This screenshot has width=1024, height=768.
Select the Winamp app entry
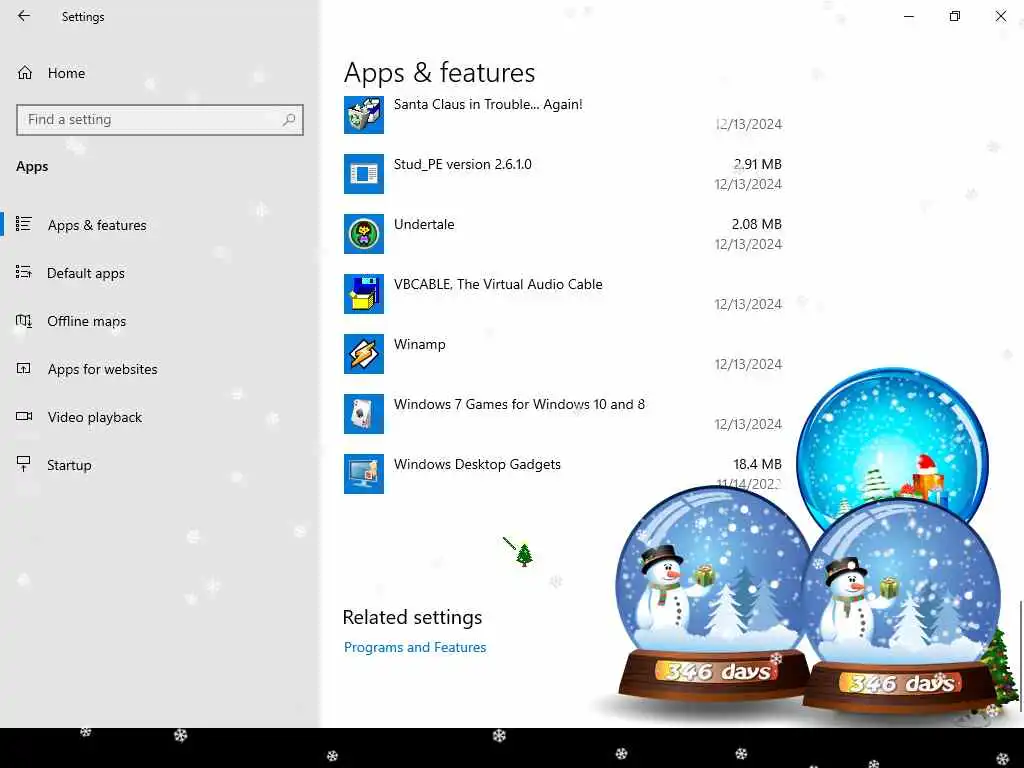[563, 354]
